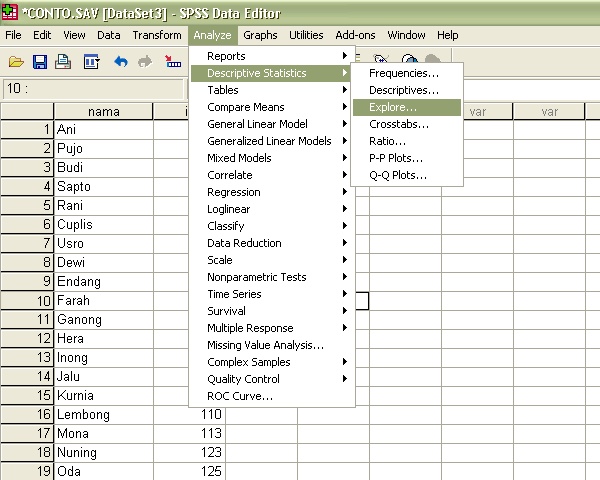The height and width of the screenshot is (480, 600).
Task: Undo the last action with blue arrow
Action: (x=121, y=61)
